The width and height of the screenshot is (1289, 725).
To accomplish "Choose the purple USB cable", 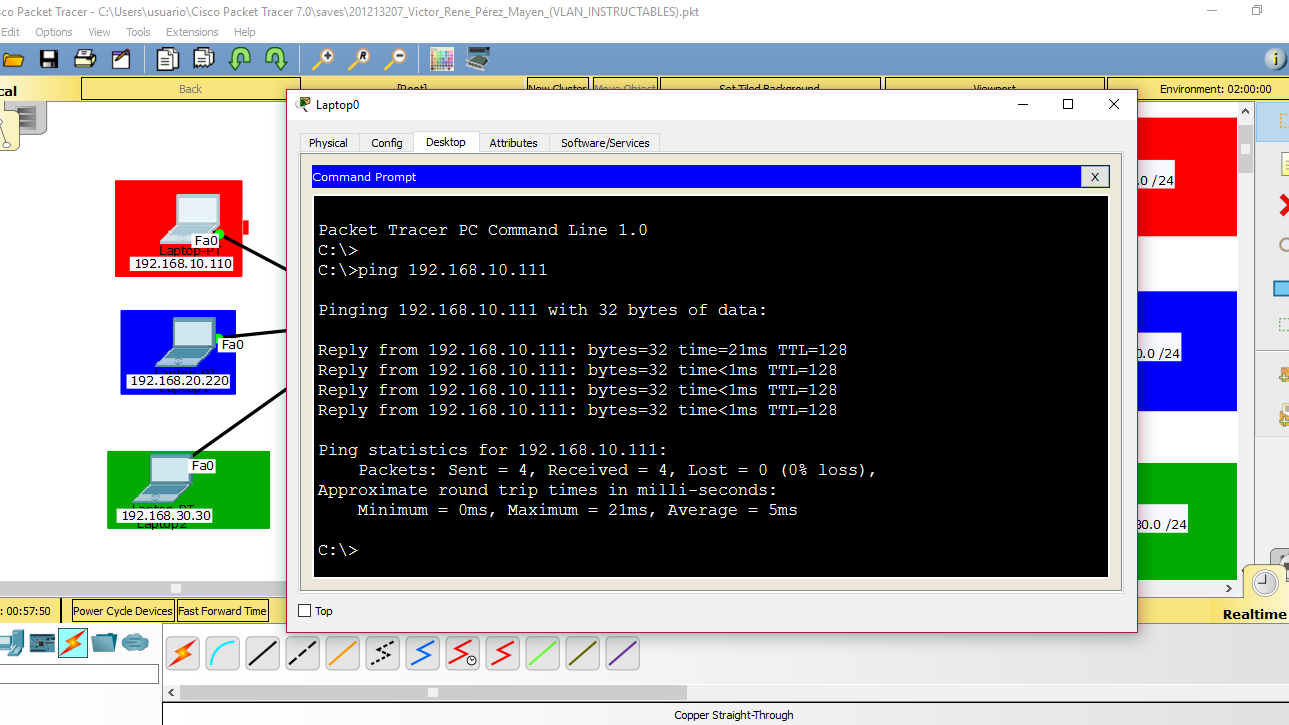I will pos(623,654).
